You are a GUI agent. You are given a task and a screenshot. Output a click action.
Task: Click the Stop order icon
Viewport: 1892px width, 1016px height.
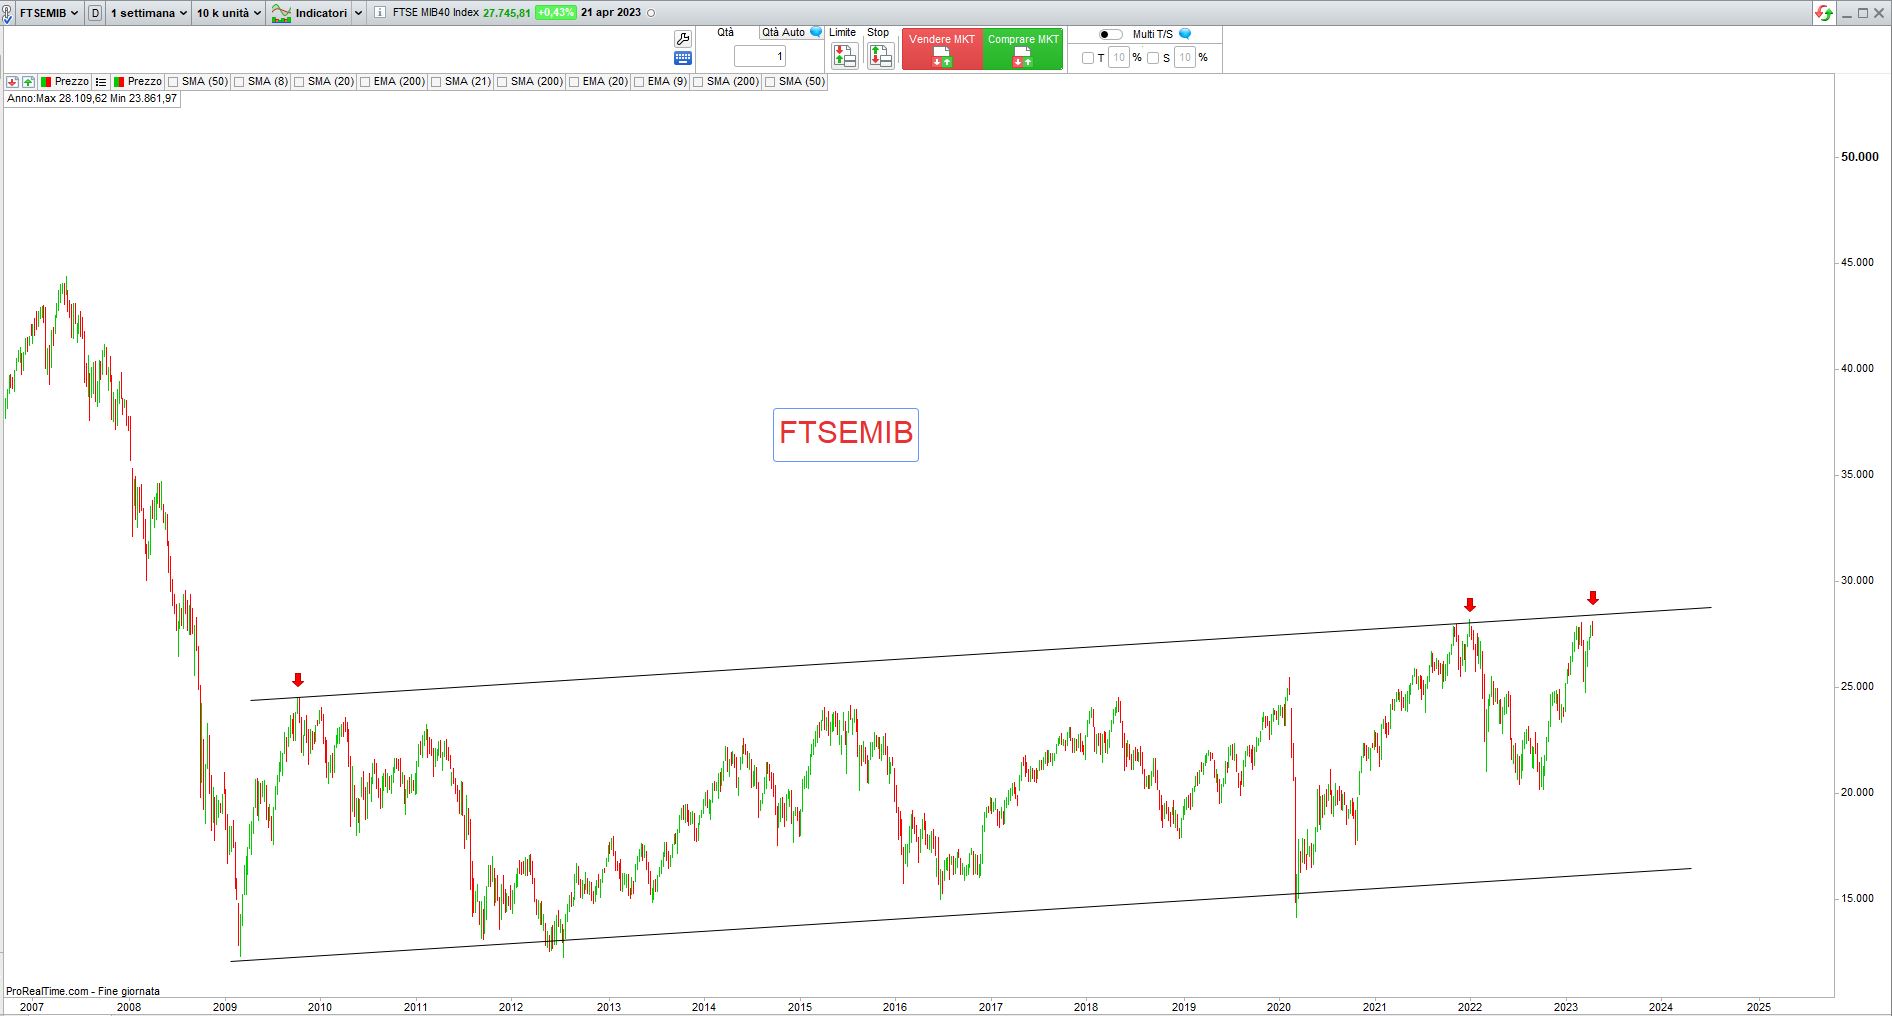pyautogui.click(x=880, y=56)
